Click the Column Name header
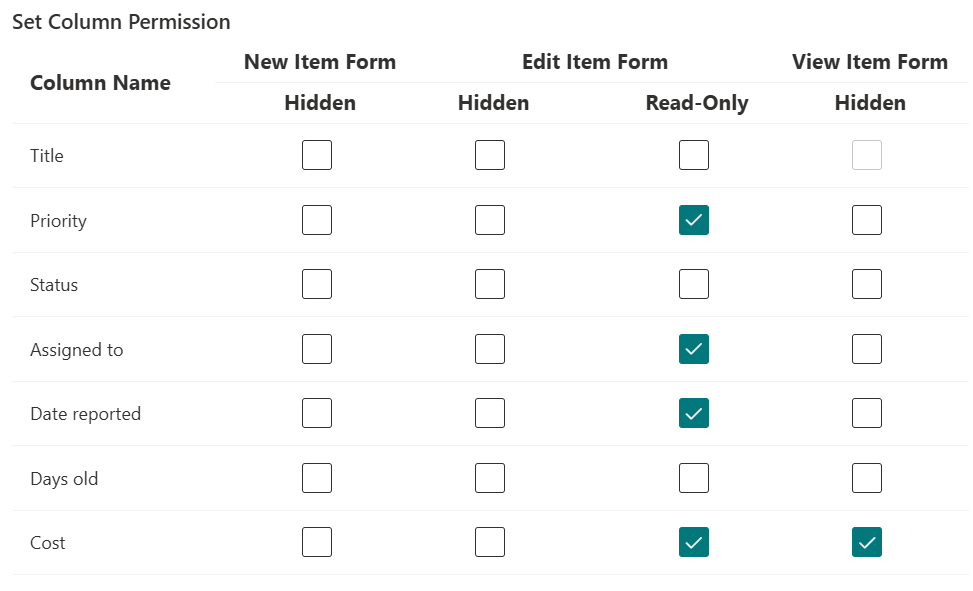The width and height of the screenshot is (973, 591). coord(101,83)
